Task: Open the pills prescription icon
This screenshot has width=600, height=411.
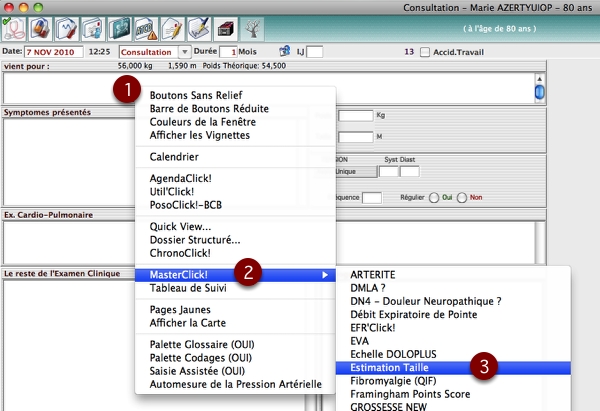Action: tap(41, 29)
